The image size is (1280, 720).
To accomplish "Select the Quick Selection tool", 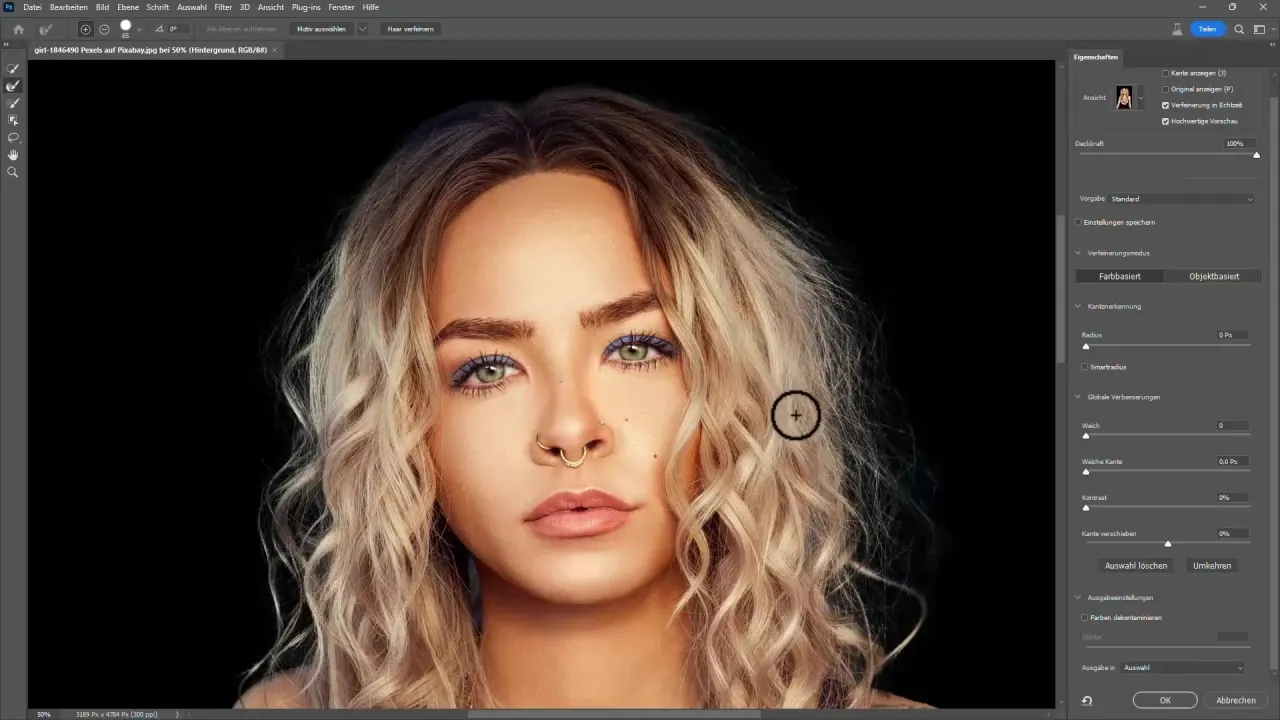I will click(13, 69).
